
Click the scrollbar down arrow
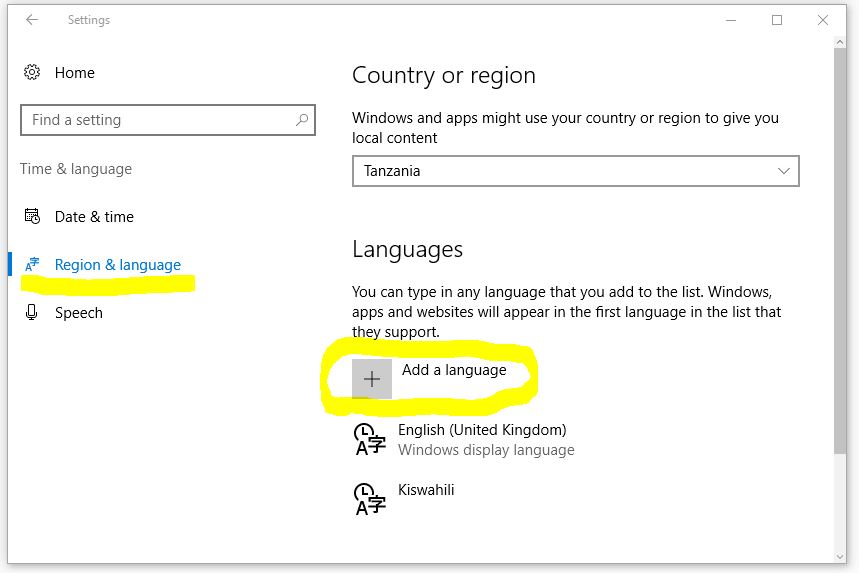pos(840,557)
